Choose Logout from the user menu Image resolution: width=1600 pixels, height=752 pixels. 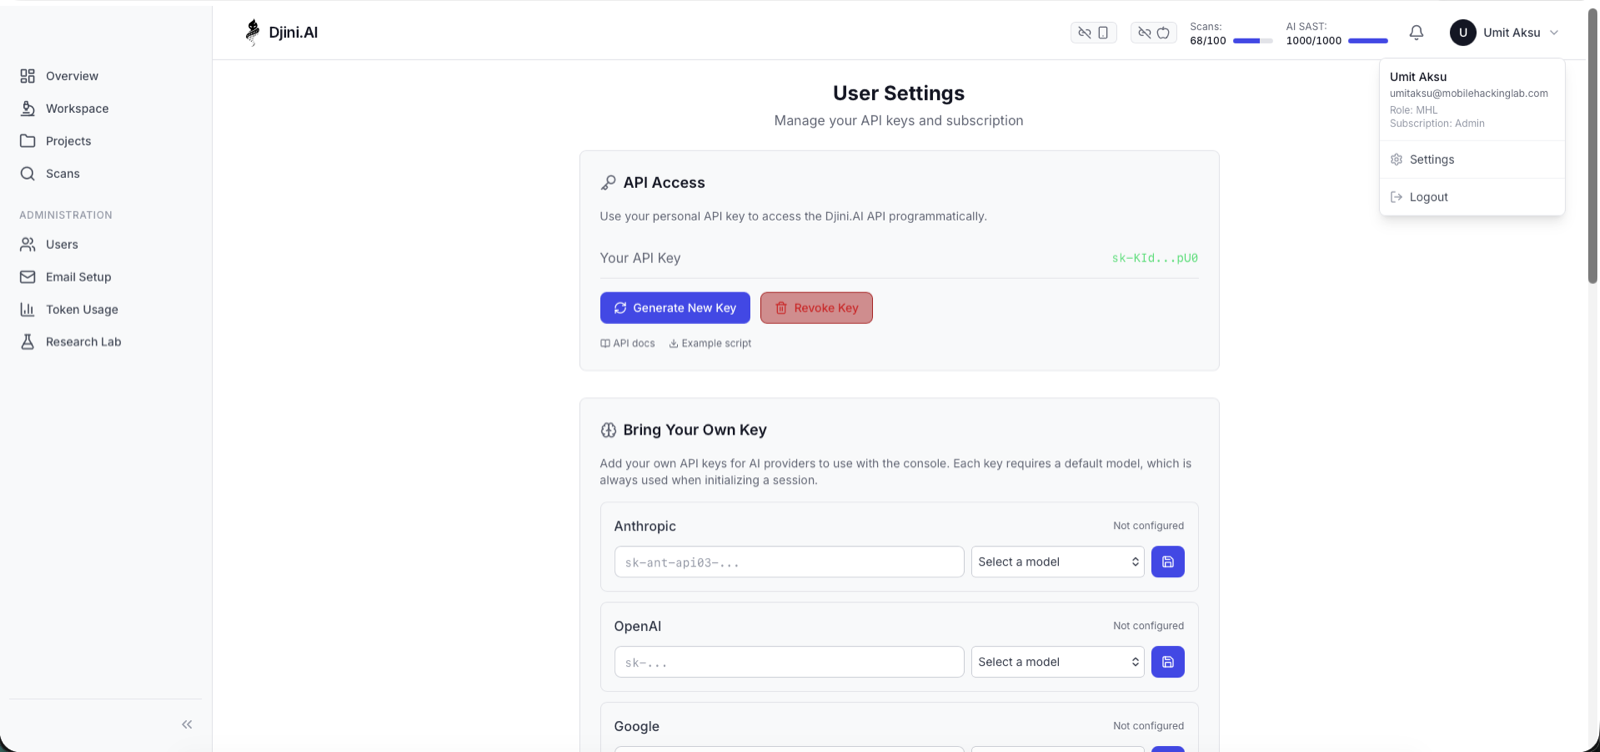tap(1472, 197)
